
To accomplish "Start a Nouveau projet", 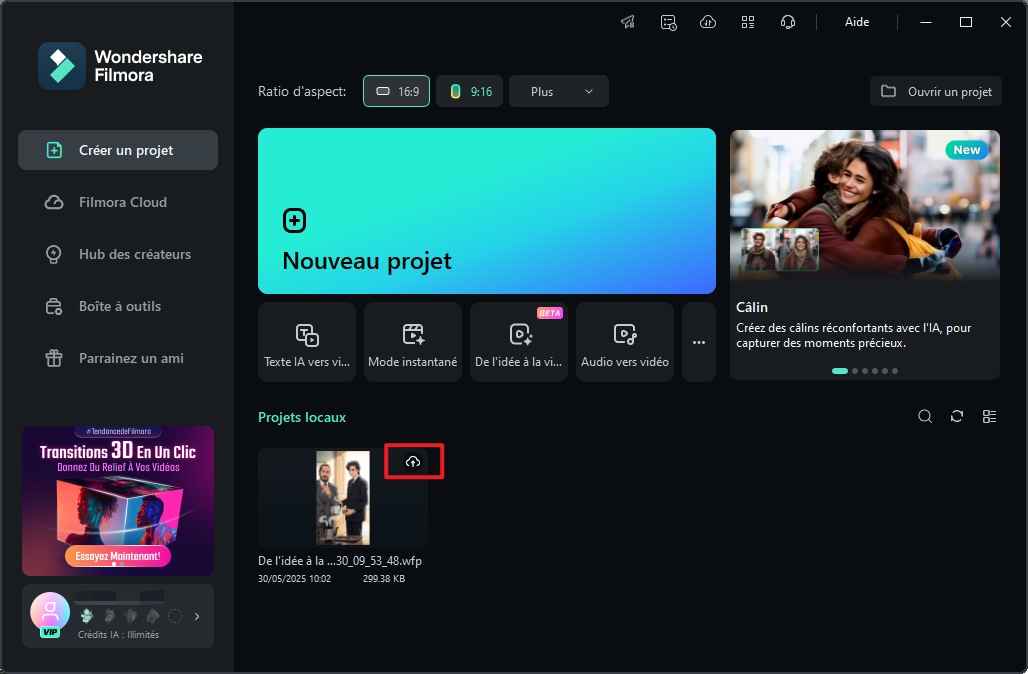I will [x=486, y=211].
